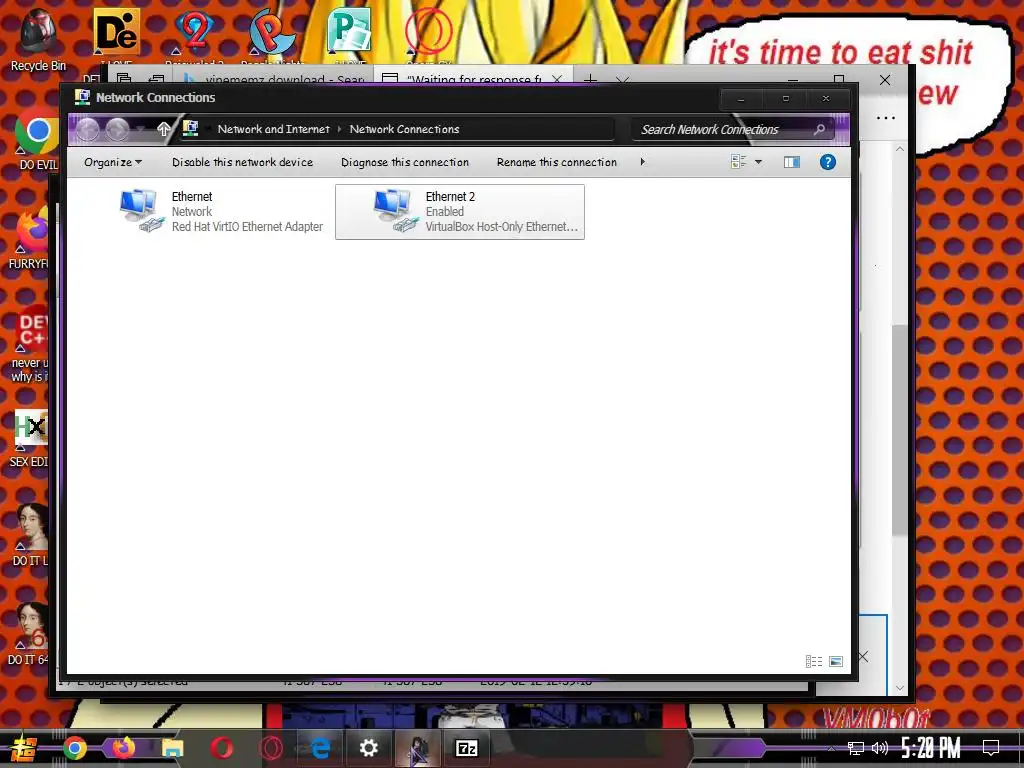
Task: Open the Publisher desktop icon
Action: point(349,31)
